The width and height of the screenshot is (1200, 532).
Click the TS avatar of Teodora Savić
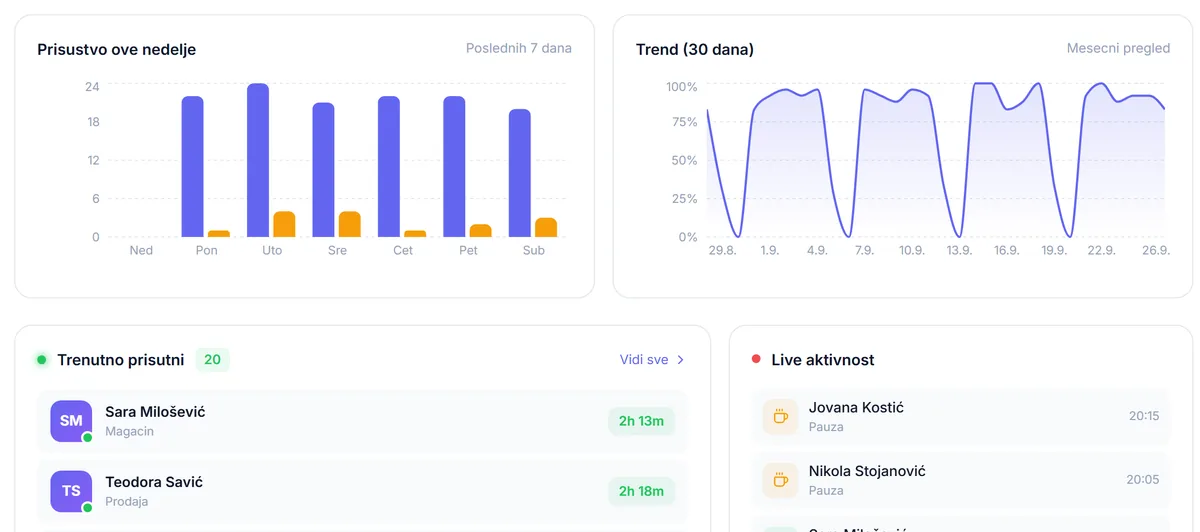point(71,491)
